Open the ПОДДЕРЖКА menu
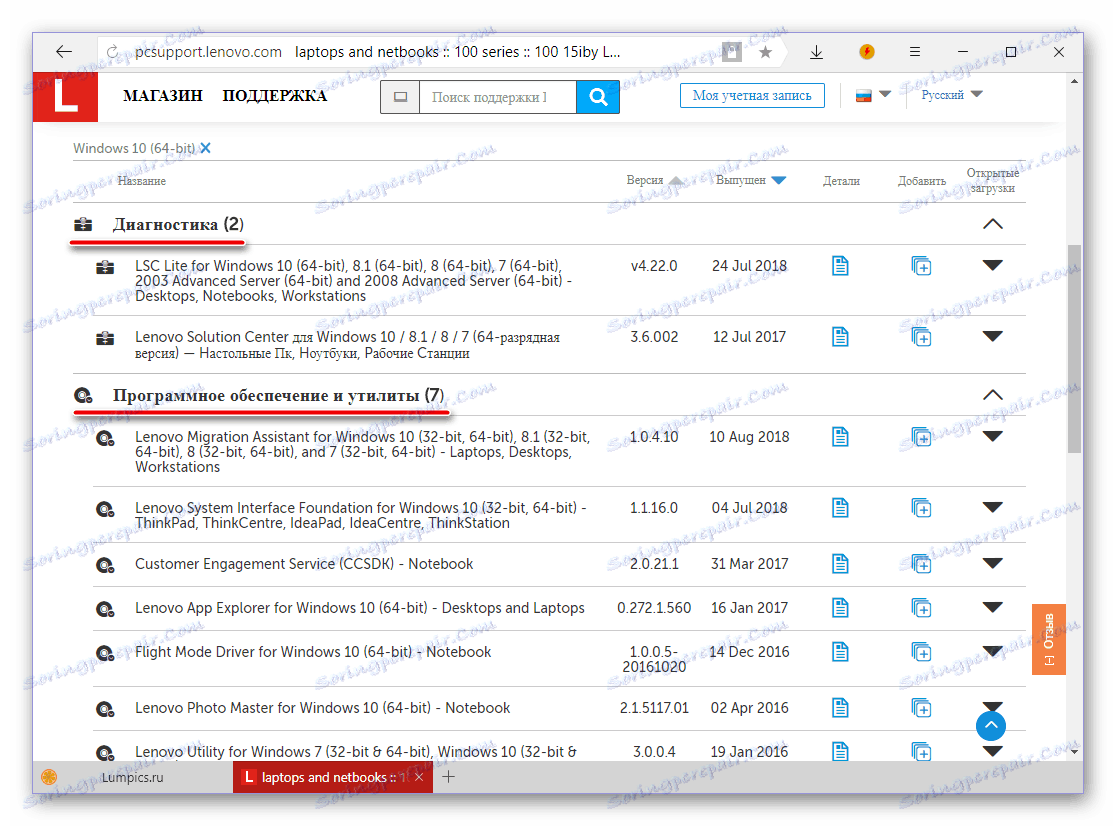The image size is (1116, 826). [x=275, y=96]
